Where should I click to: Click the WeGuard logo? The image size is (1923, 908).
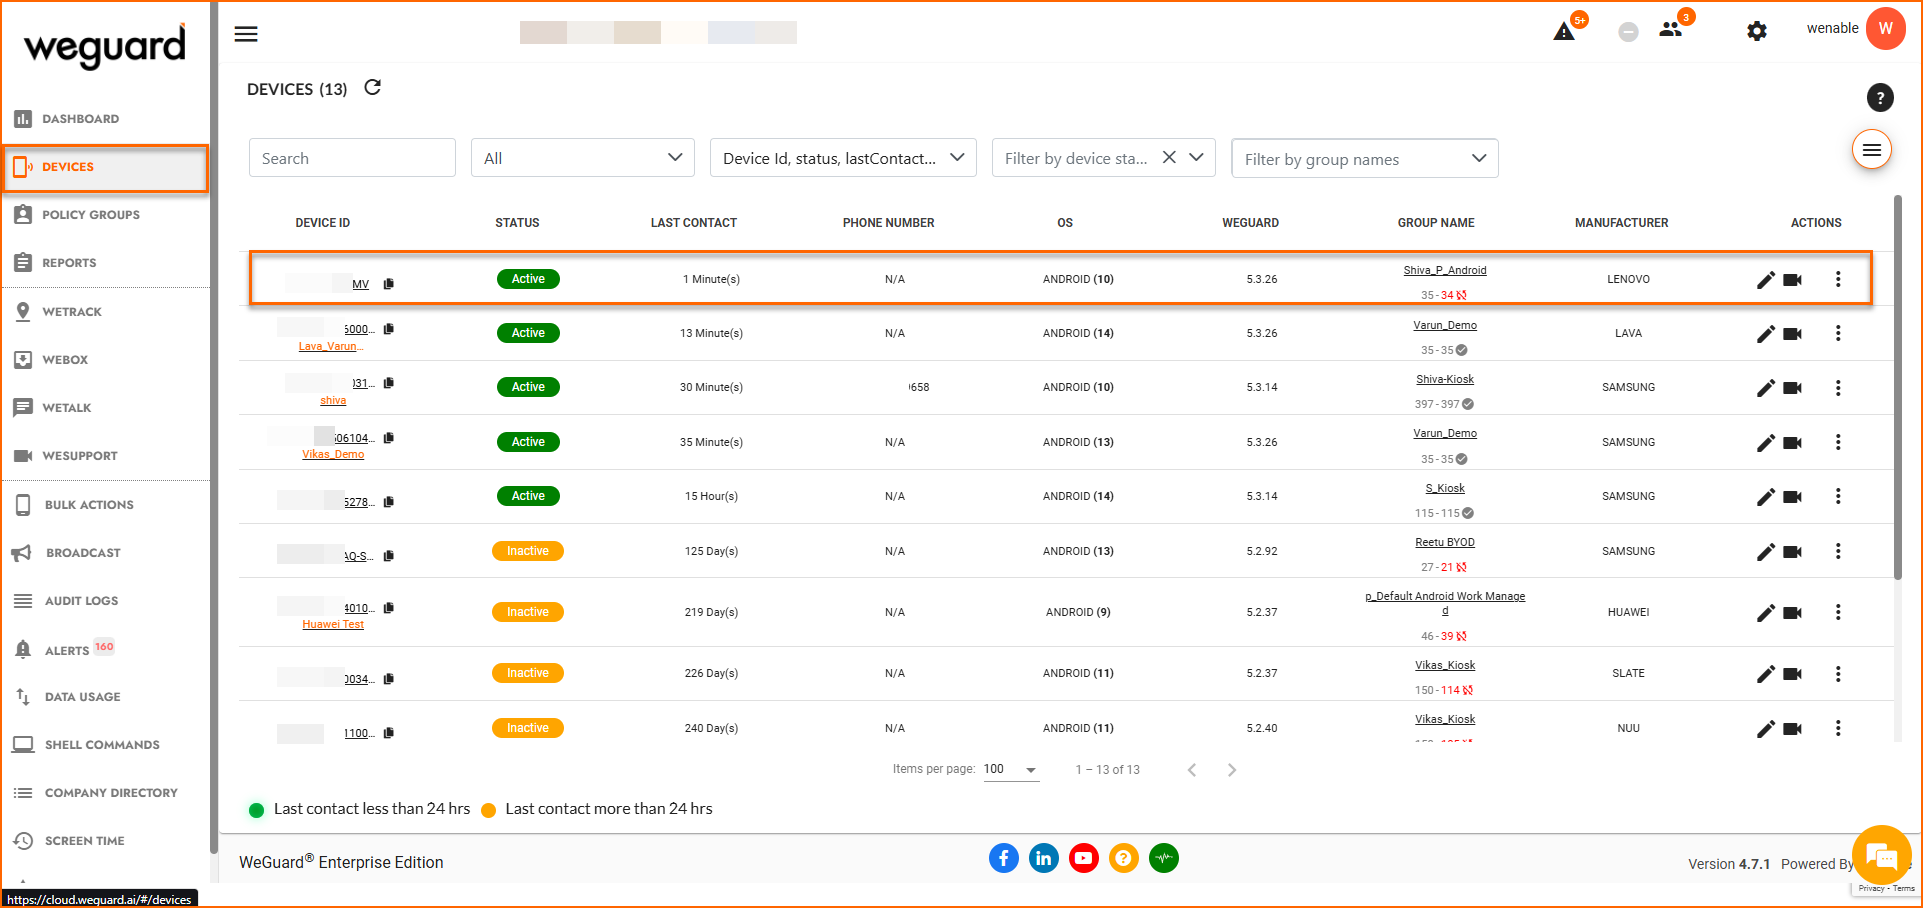click(105, 46)
